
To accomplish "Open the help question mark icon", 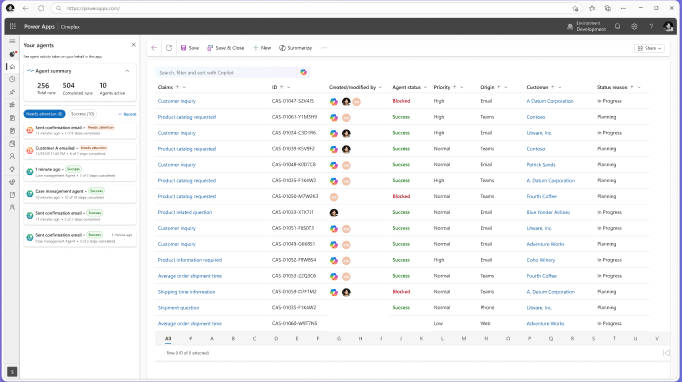I will 651,27.
